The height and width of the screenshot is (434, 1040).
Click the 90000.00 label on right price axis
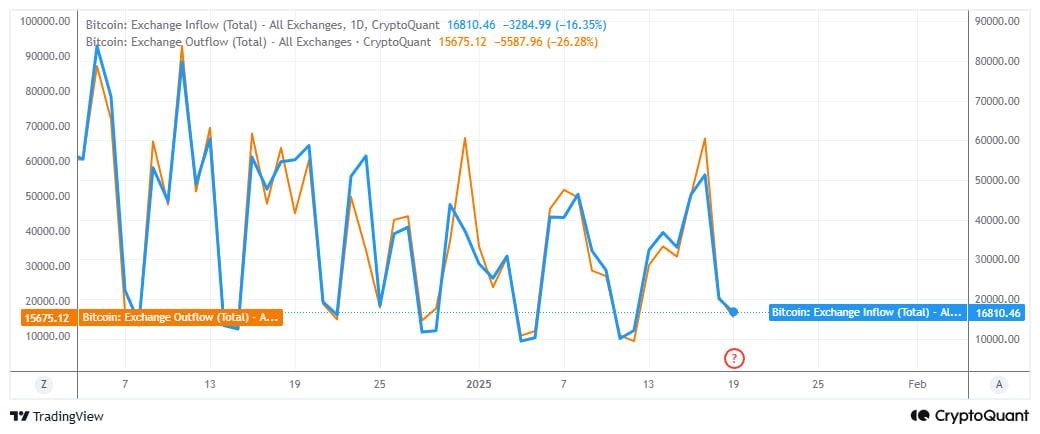[995, 21]
